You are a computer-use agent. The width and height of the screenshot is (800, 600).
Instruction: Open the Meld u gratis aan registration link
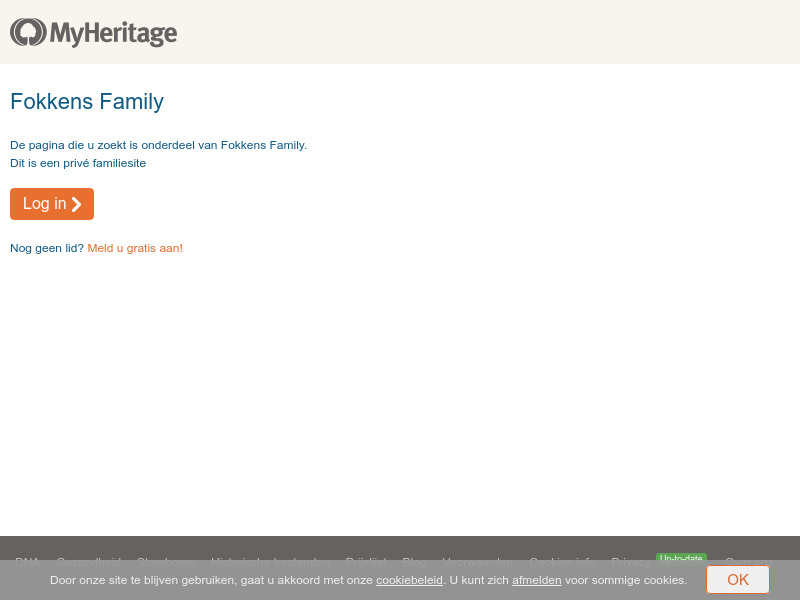click(x=134, y=248)
